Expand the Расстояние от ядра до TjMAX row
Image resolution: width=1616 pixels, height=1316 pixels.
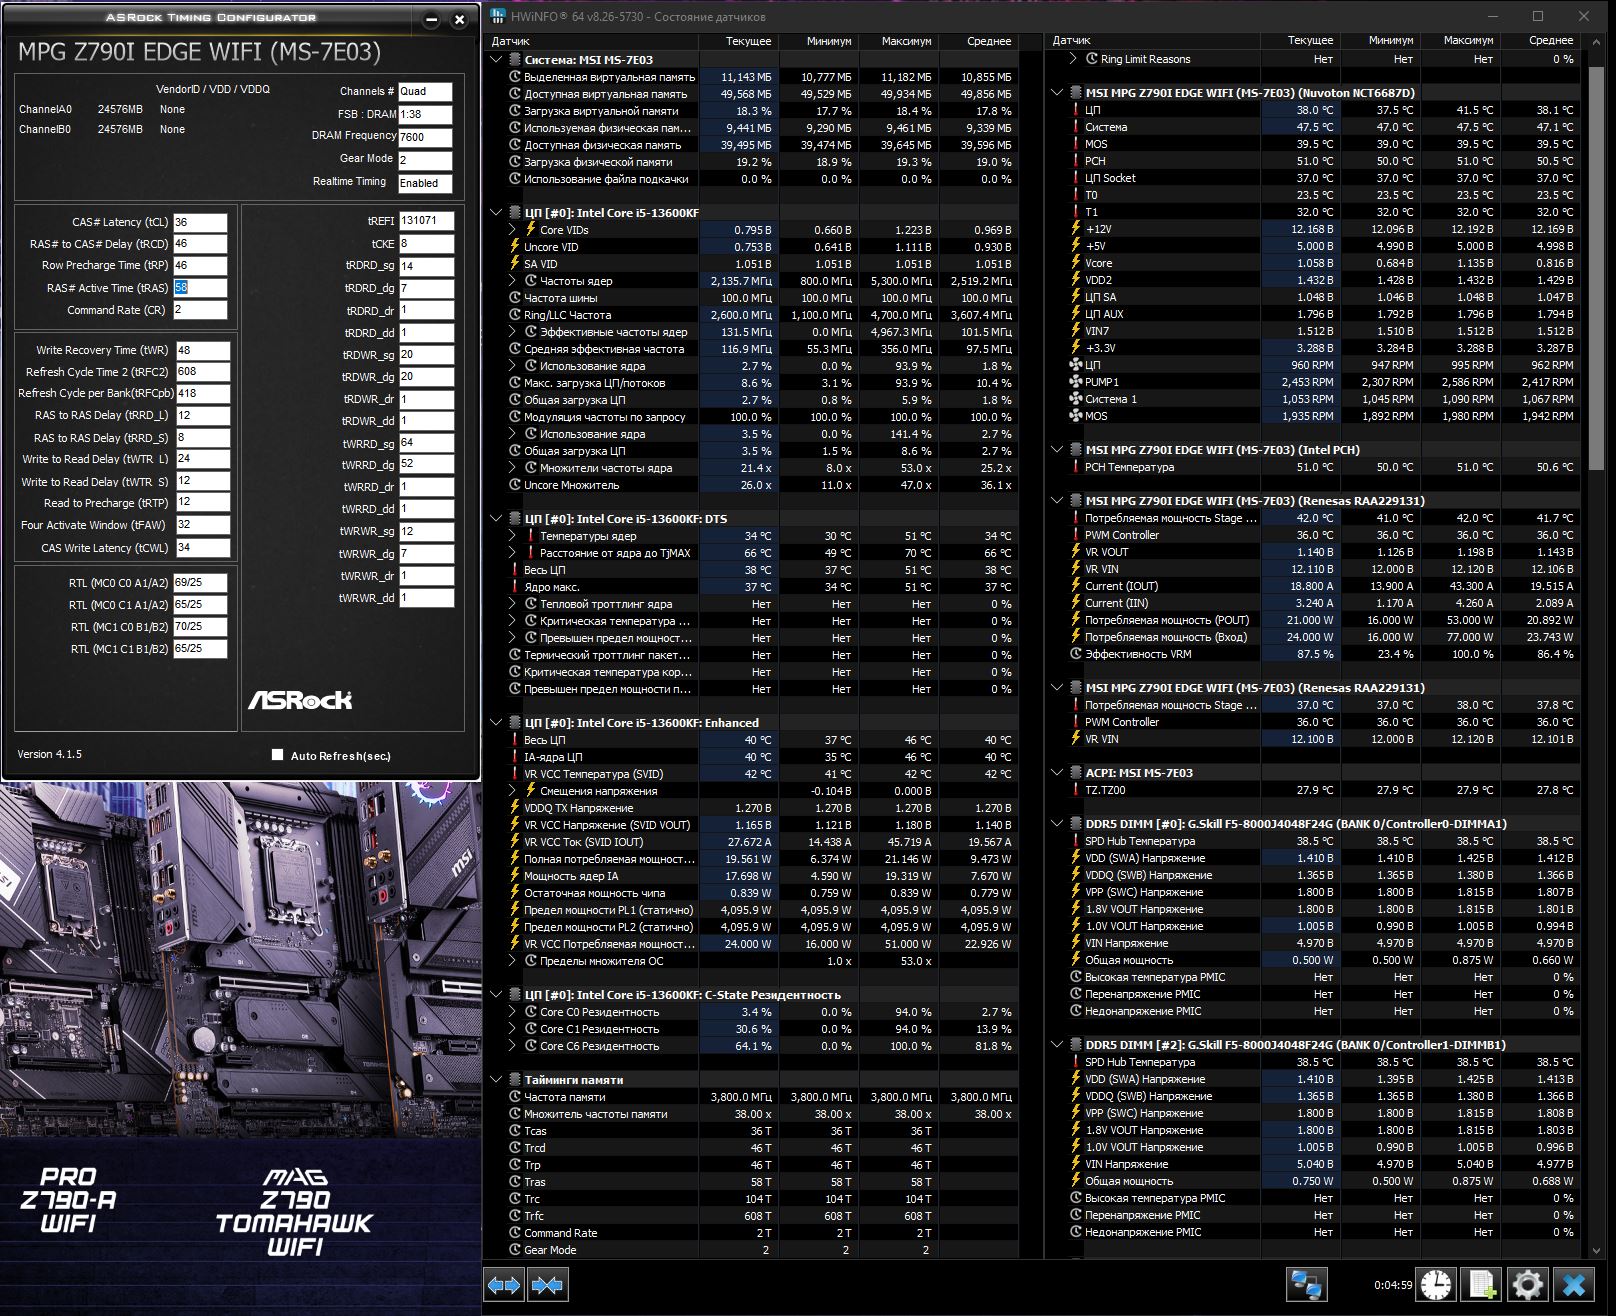pos(513,553)
